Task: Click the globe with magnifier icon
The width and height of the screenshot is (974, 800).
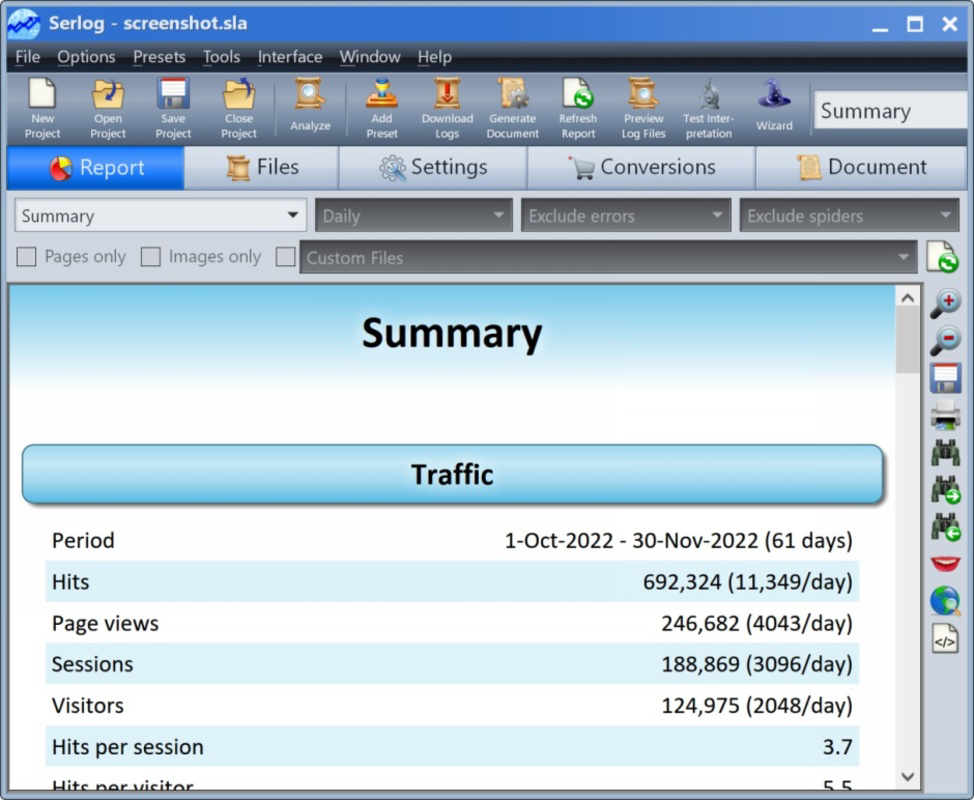Action: pos(945,601)
